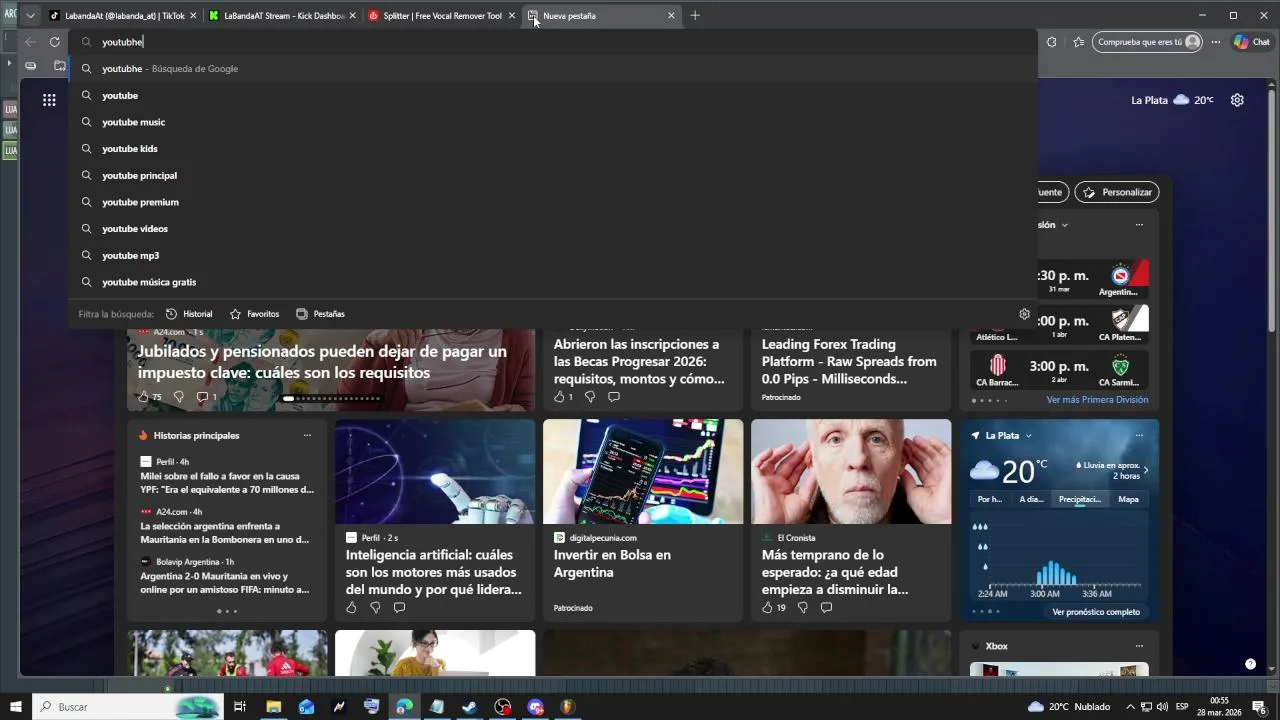Click the favorites star icon in toolbar
This screenshot has height=720, width=1280.
tap(1078, 42)
